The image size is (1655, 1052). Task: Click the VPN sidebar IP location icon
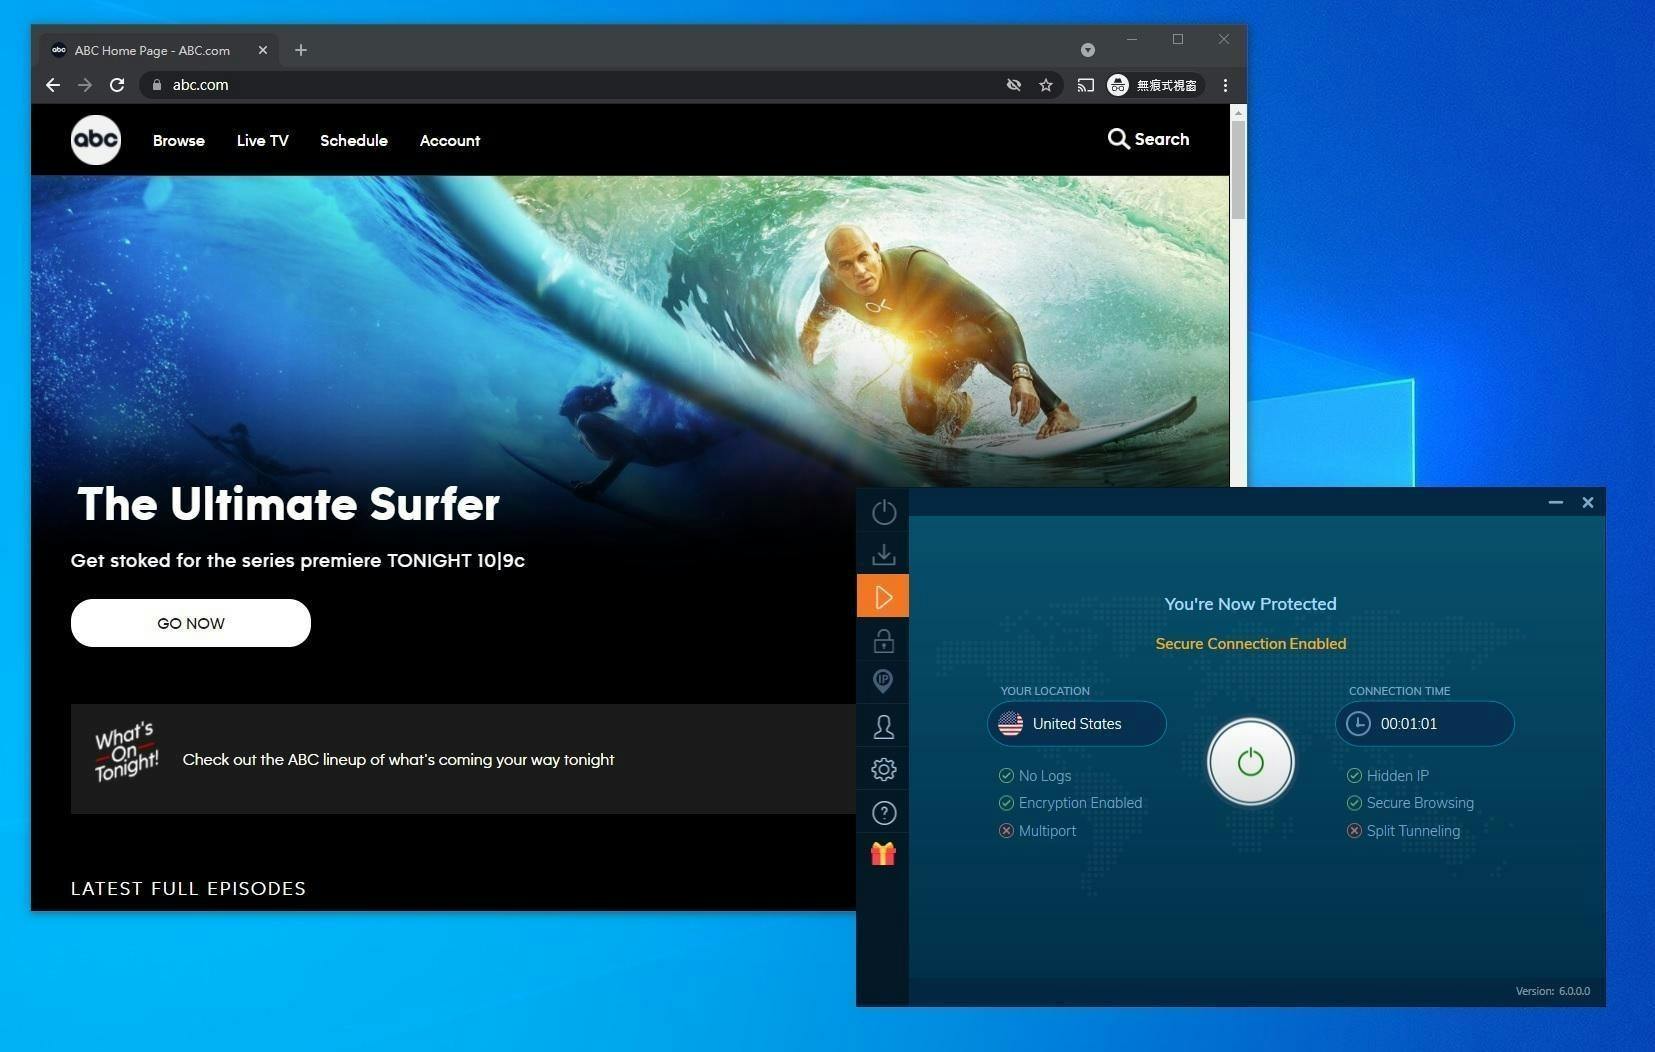tap(883, 682)
